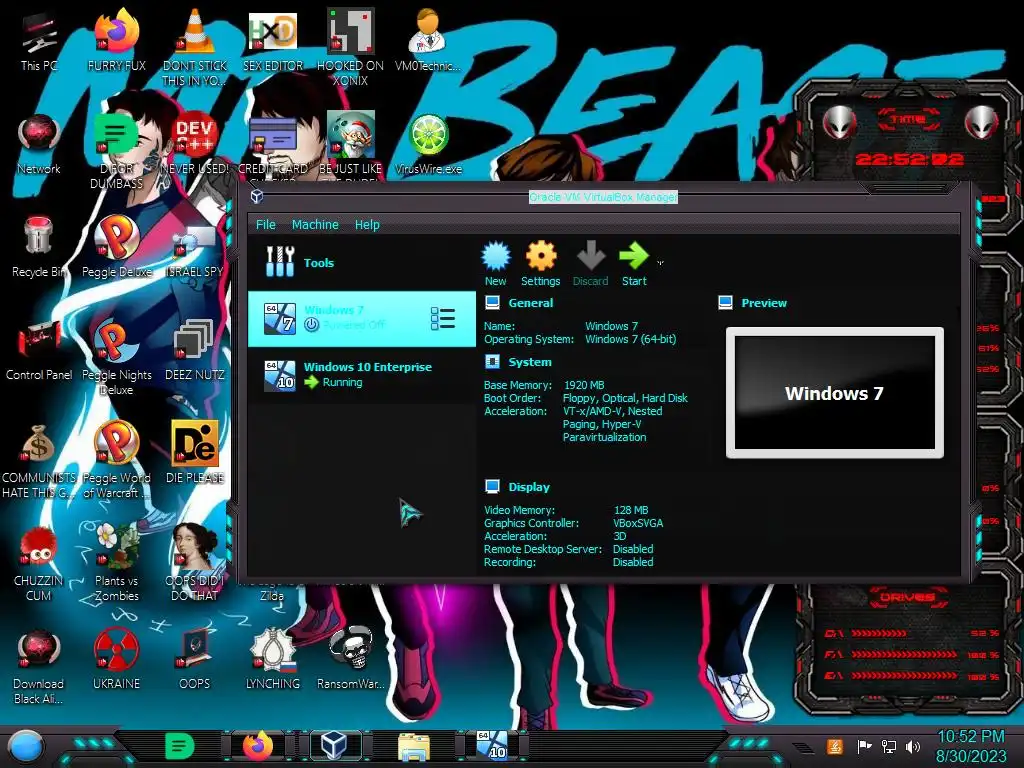Open the HOOKED ON XONIX shortcut
Screen dimensions: 1024x768
pos(350,47)
